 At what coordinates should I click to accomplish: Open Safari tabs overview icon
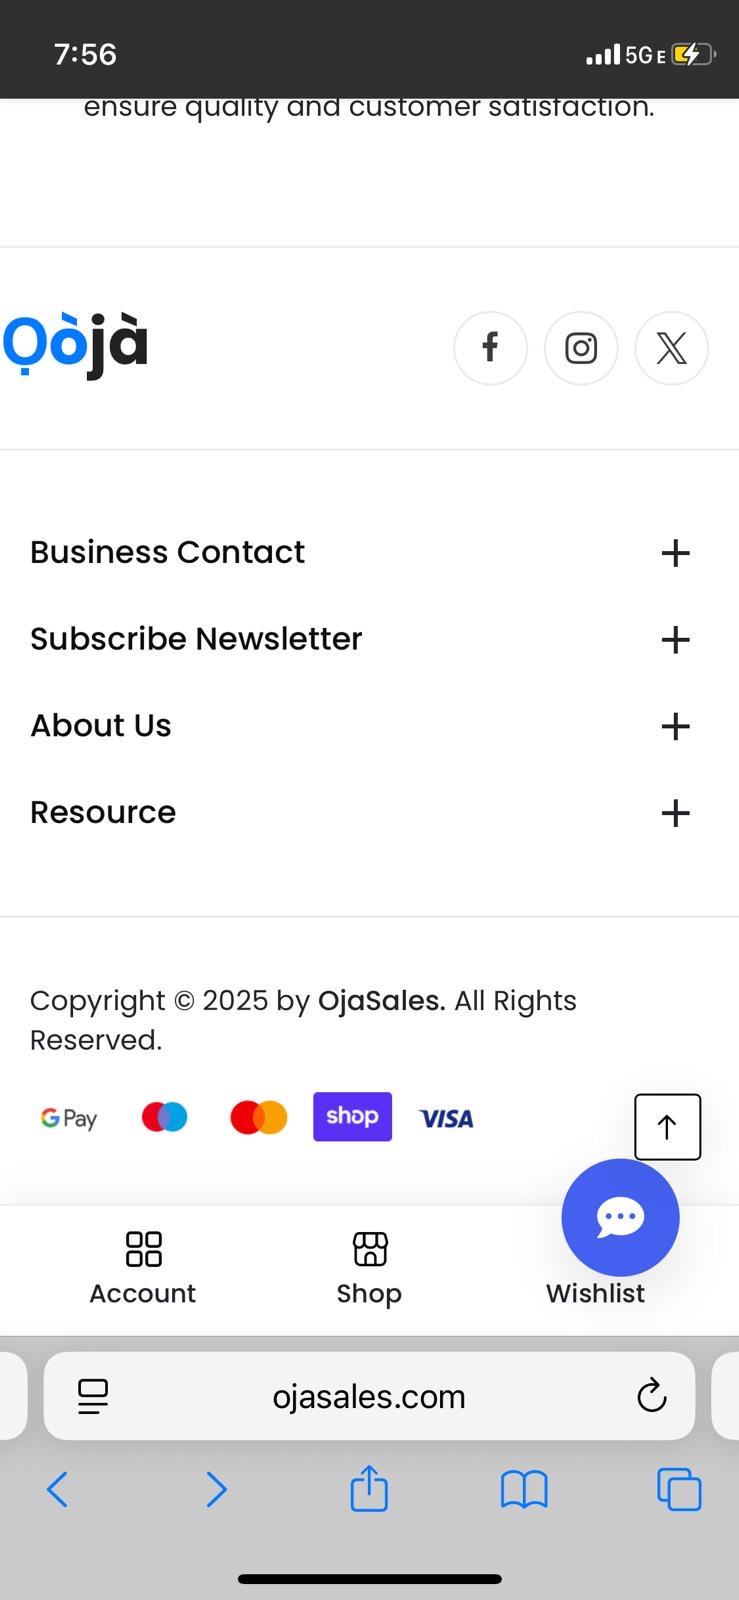coord(679,1489)
